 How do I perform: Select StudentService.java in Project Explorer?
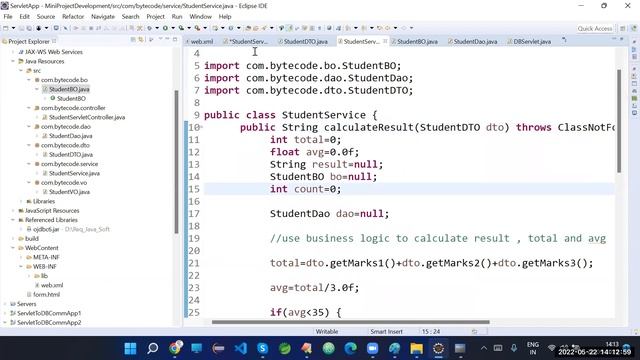point(74,173)
